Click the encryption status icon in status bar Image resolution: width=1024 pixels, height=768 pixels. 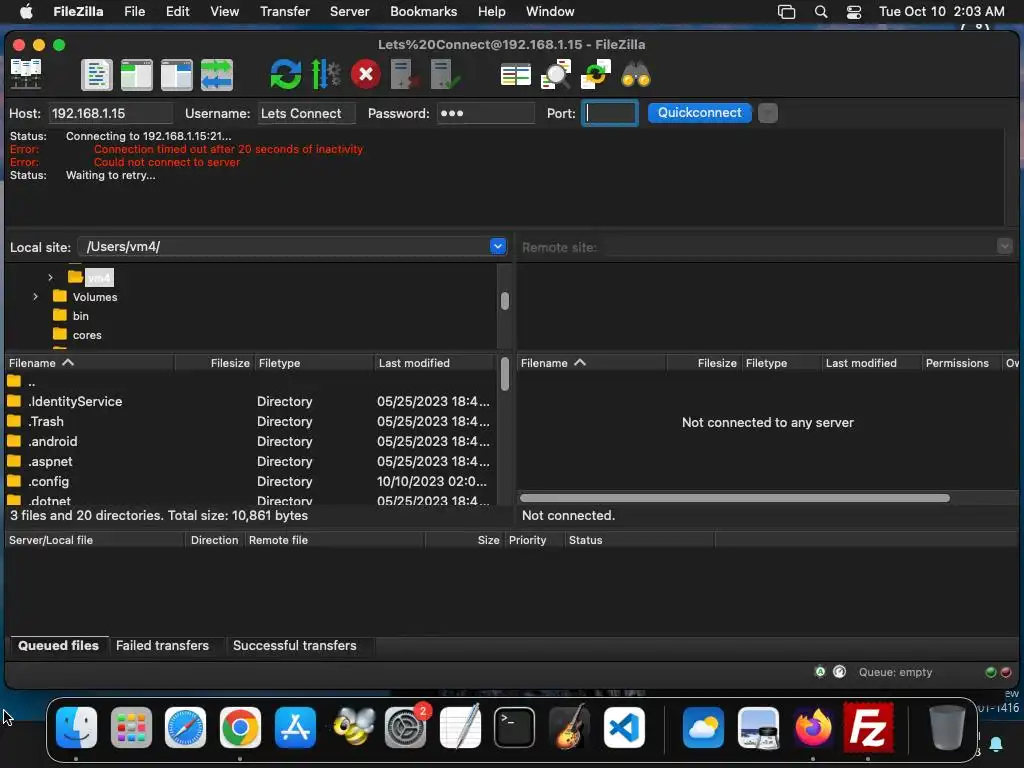coord(820,672)
